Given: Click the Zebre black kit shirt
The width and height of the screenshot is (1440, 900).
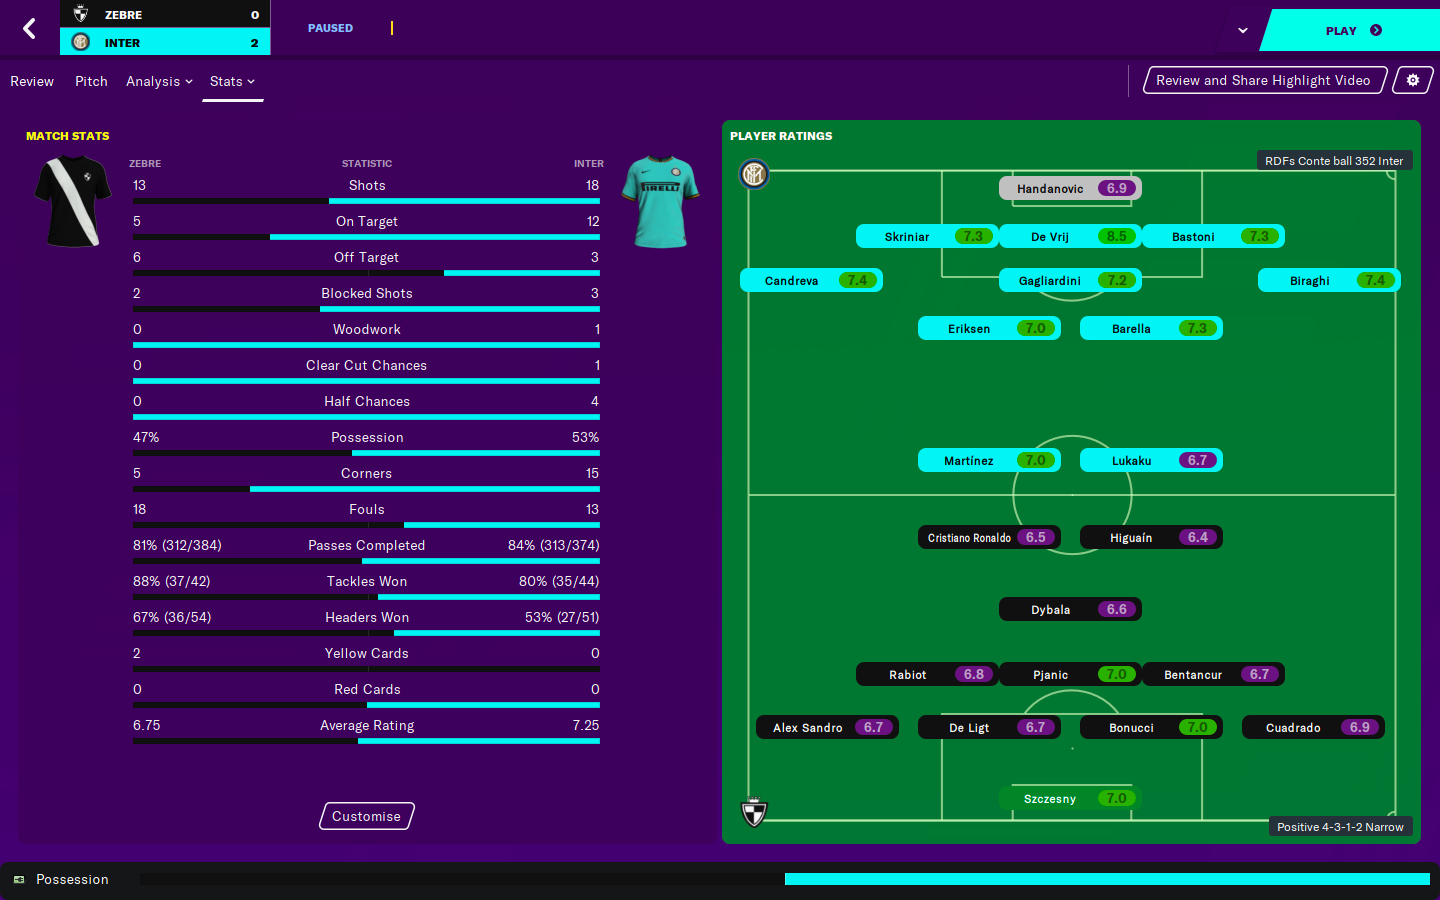Looking at the screenshot, I should pyautogui.click(x=73, y=201).
